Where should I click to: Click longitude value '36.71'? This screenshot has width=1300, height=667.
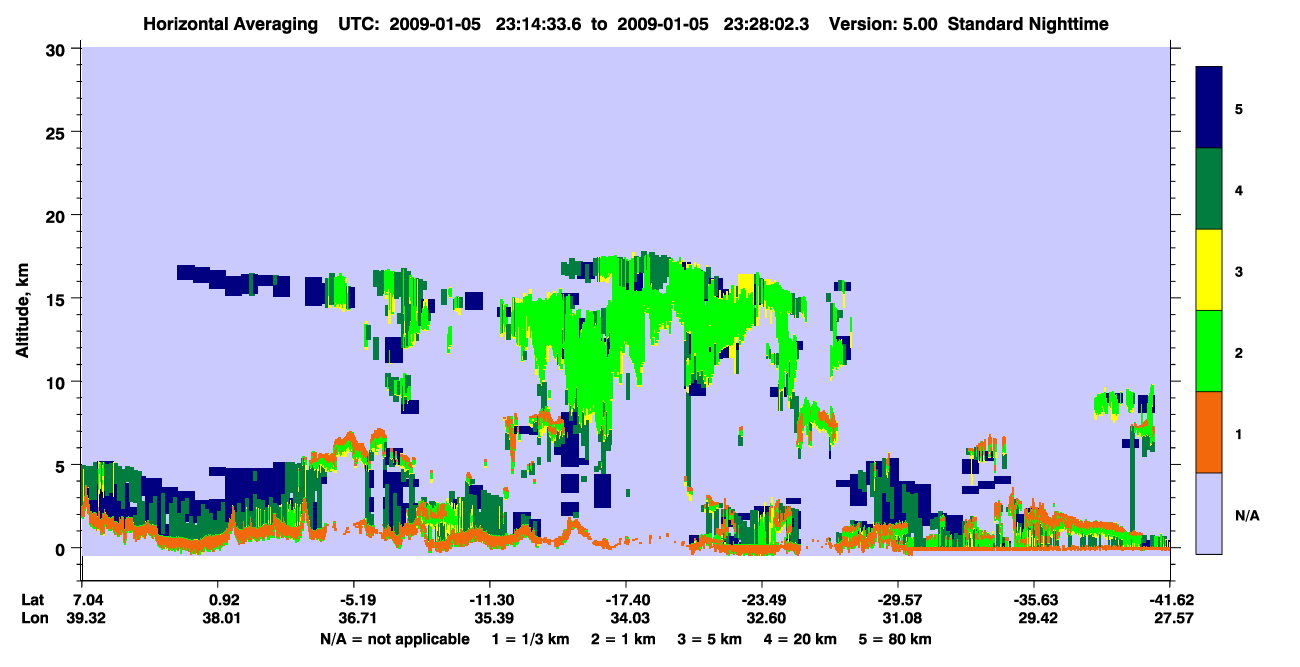357,619
